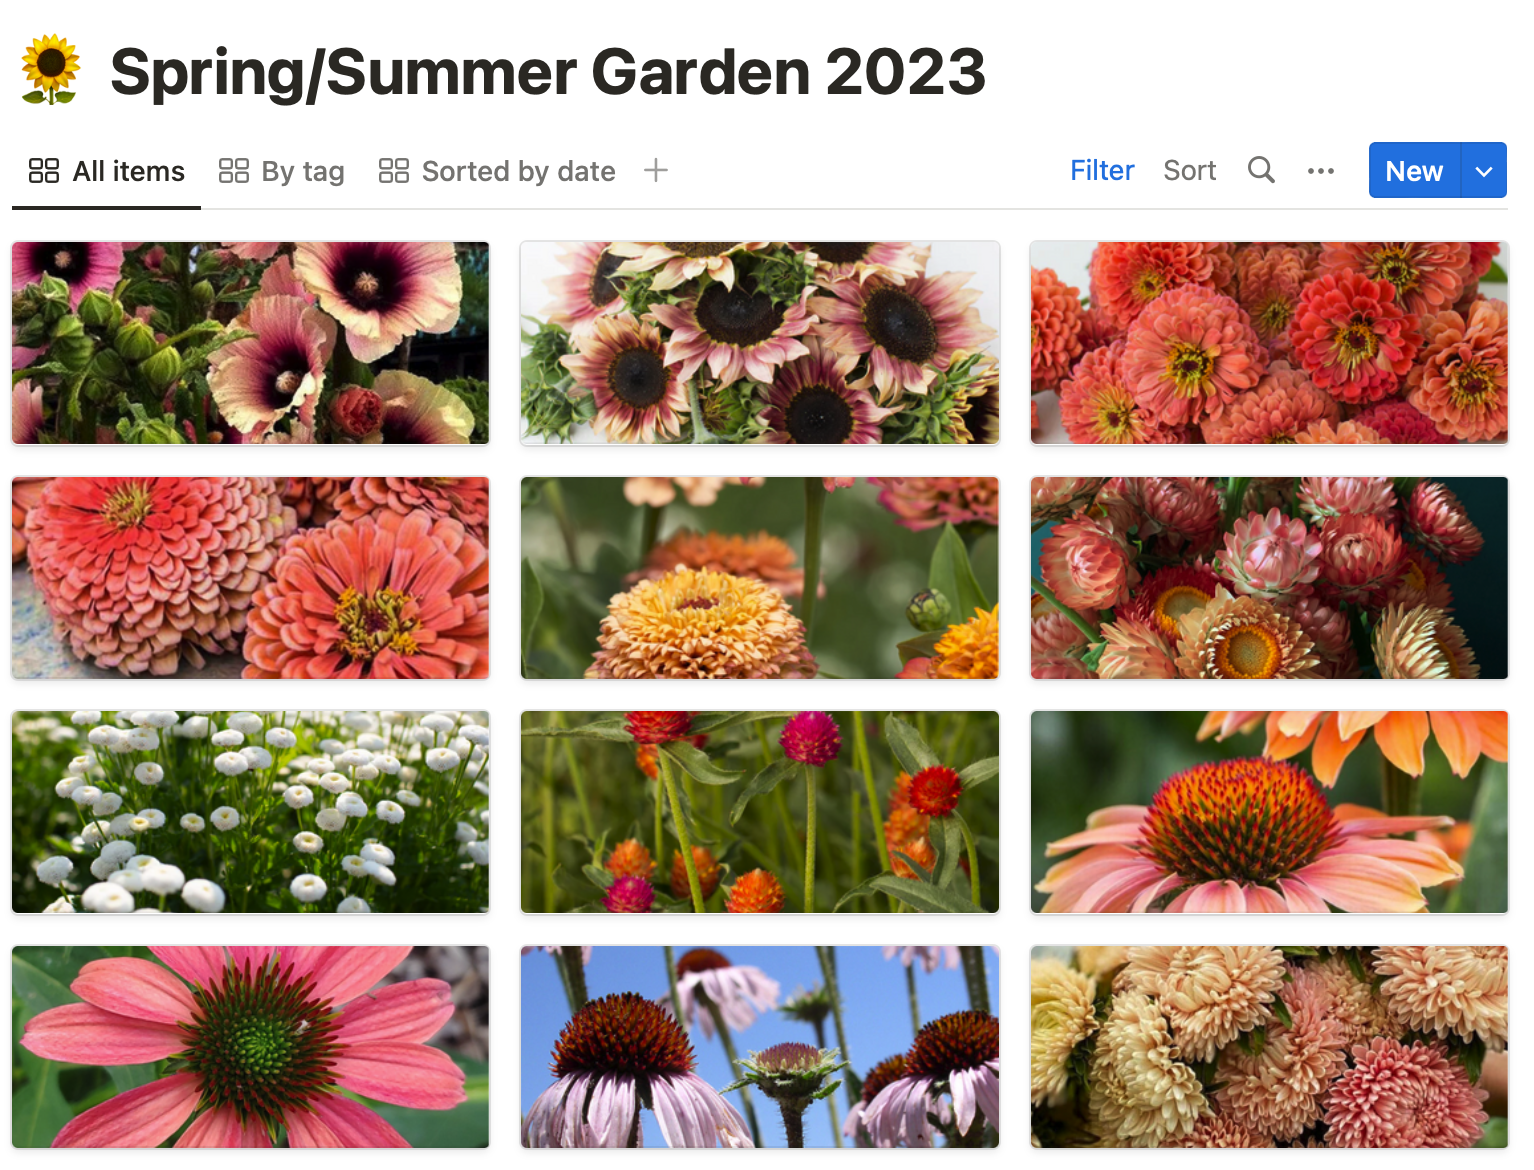Click the Sort button
This screenshot has height=1170, width=1534.
coord(1189,171)
